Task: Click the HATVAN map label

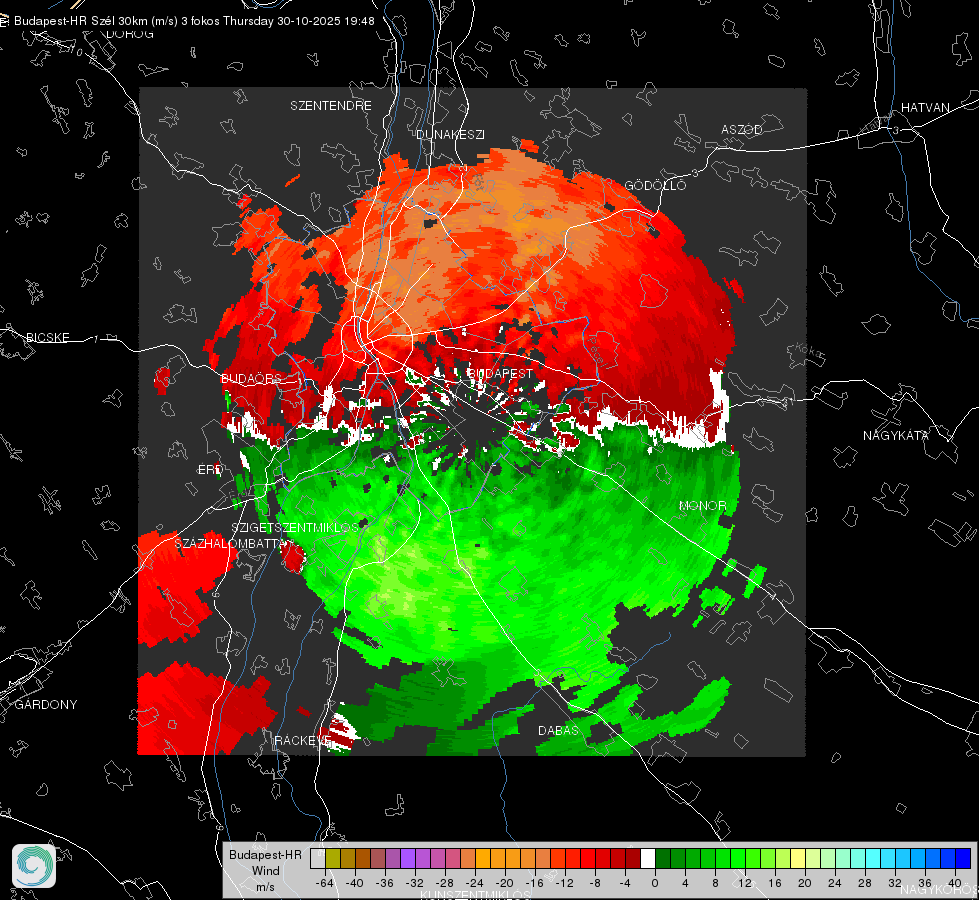Action: click(x=925, y=107)
